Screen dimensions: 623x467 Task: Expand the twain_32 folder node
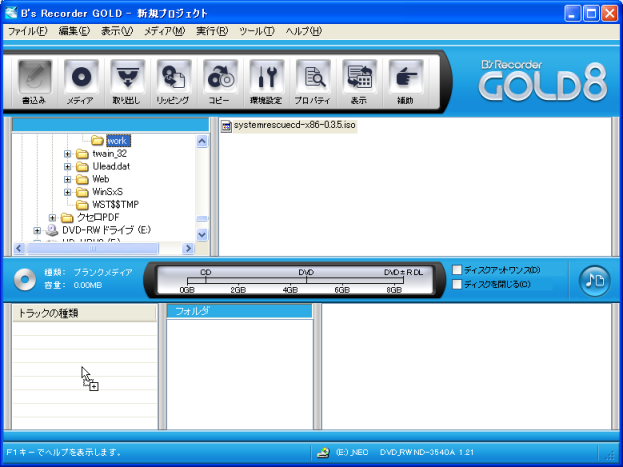click(x=68, y=153)
